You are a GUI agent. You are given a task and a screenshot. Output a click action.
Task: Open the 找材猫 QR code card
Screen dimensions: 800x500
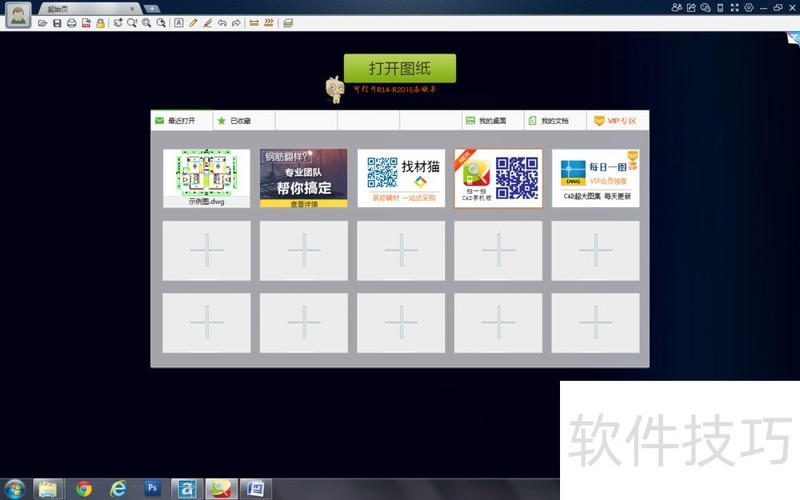point(401,178)
